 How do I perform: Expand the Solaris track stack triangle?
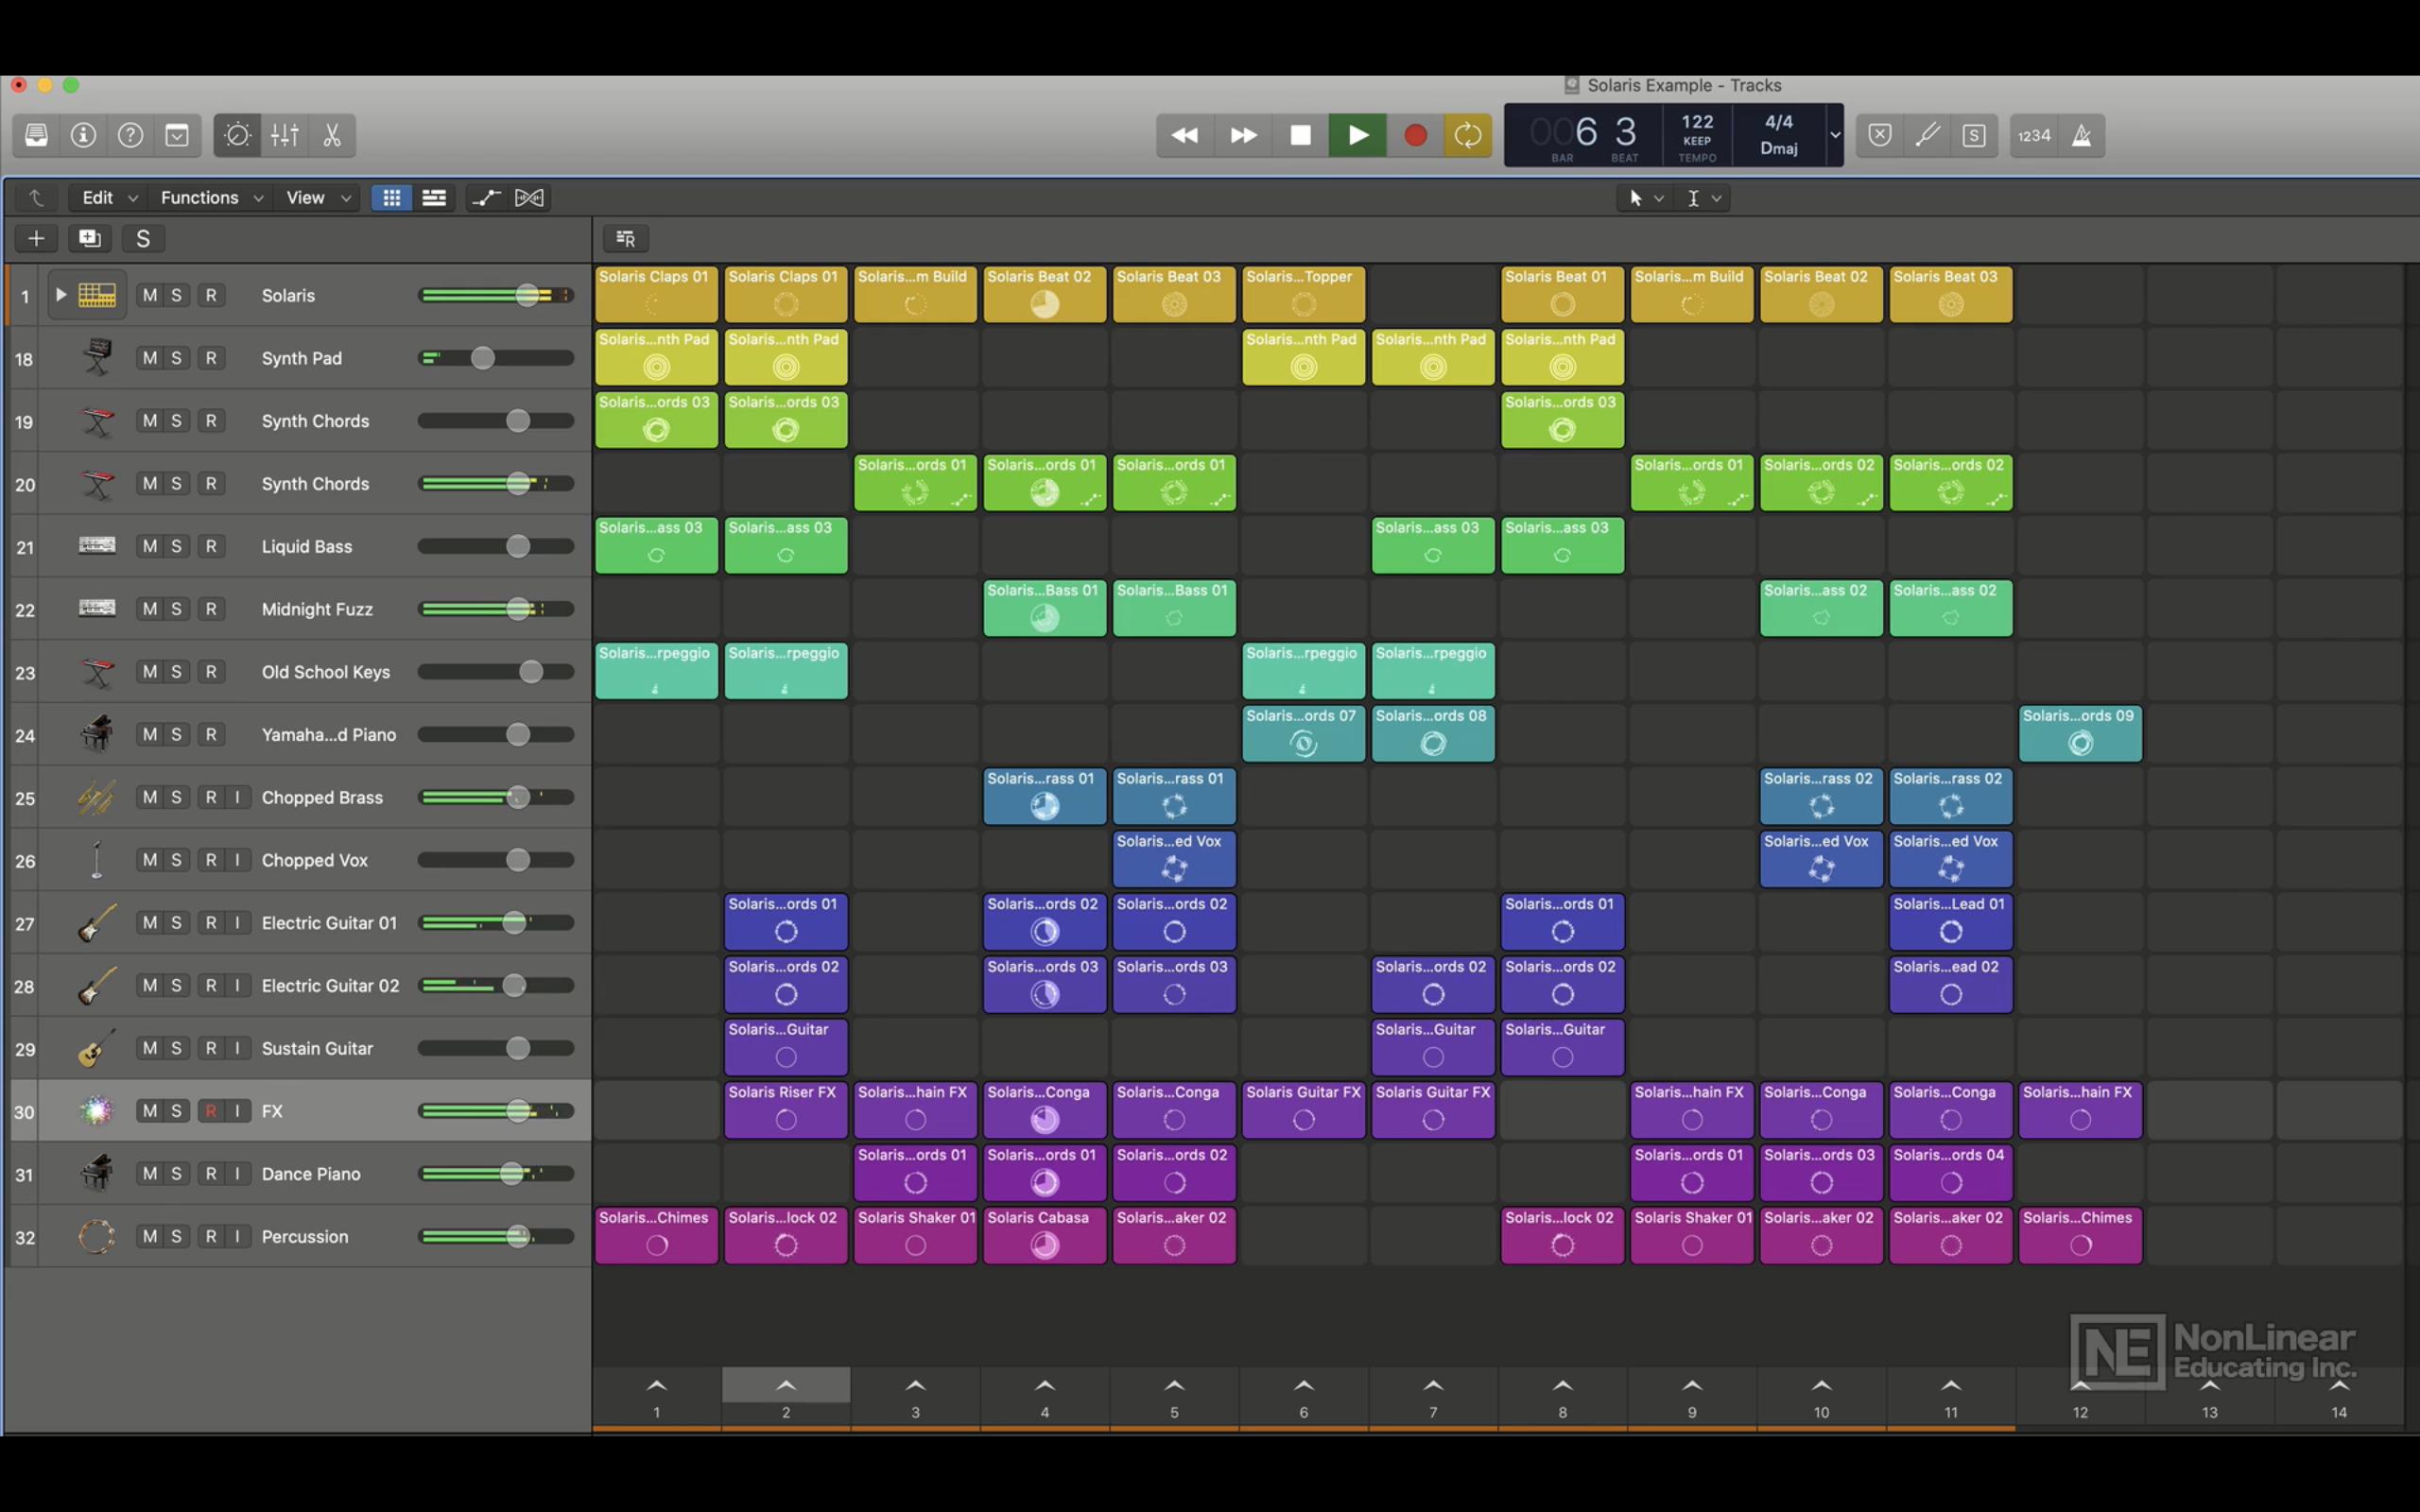[61, 295]
